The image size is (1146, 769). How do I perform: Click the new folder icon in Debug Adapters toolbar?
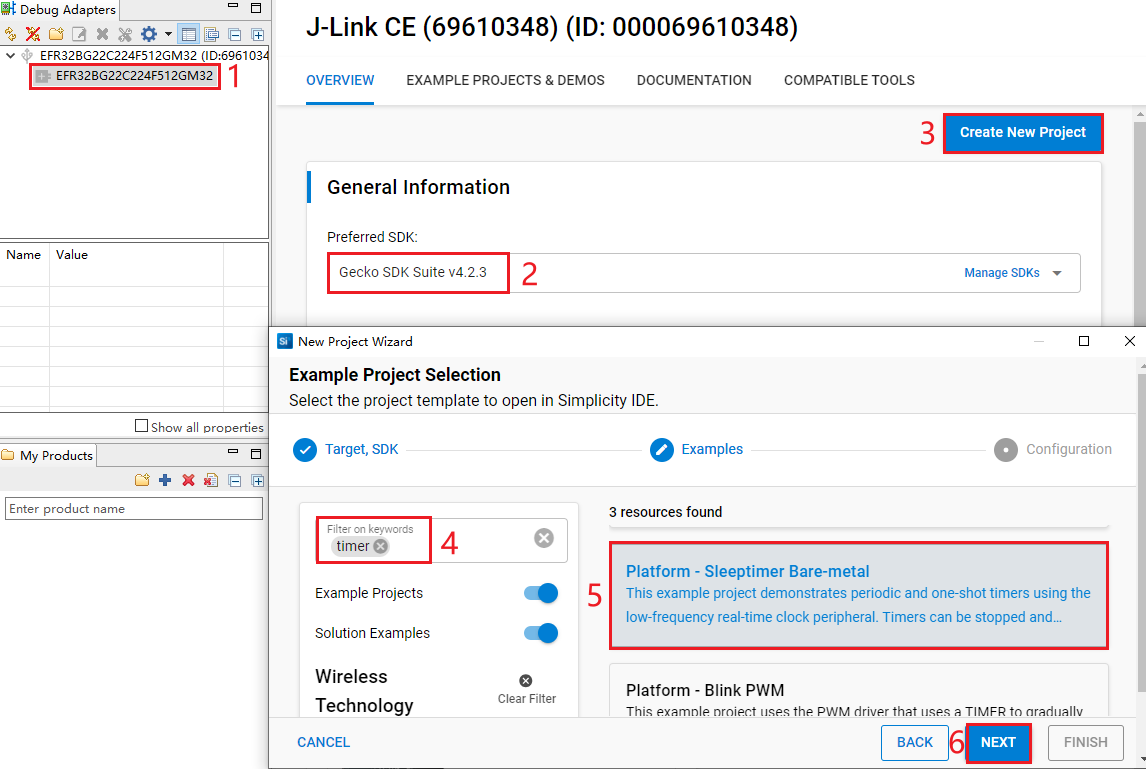[56, 34]
